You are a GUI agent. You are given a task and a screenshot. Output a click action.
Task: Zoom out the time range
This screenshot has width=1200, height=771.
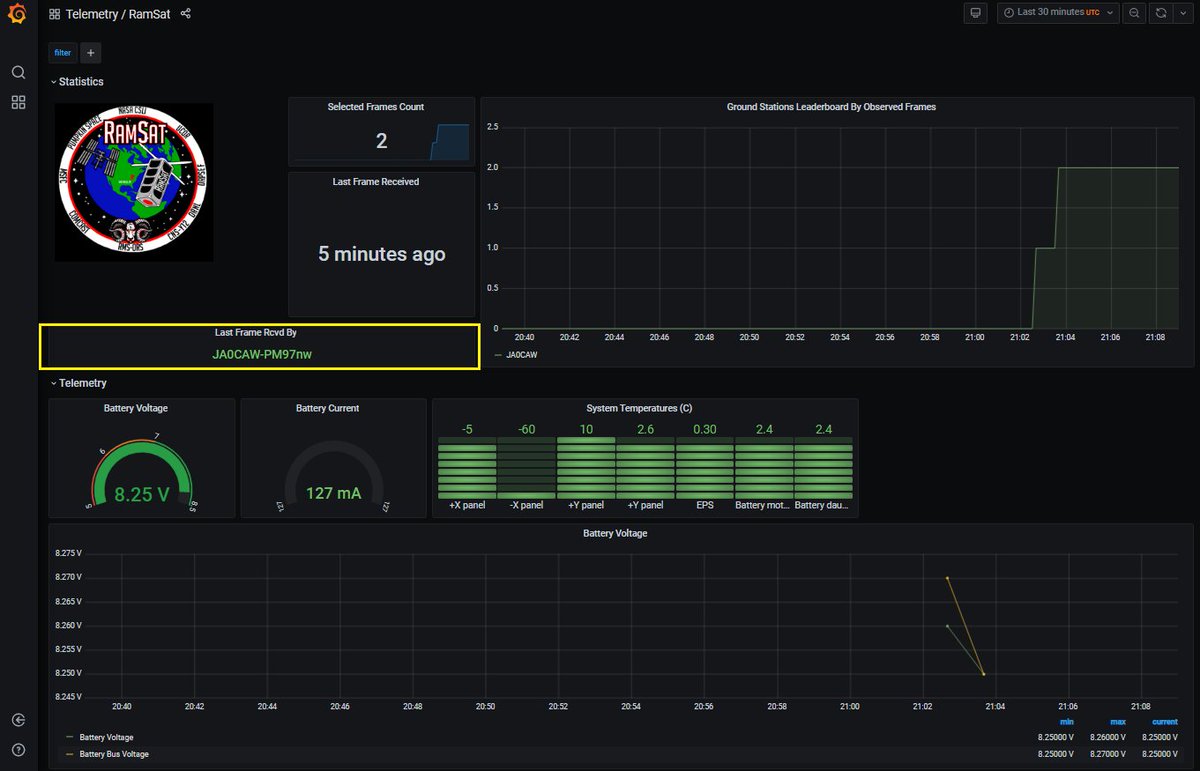pyautogui.click(x=1134, y=13)
